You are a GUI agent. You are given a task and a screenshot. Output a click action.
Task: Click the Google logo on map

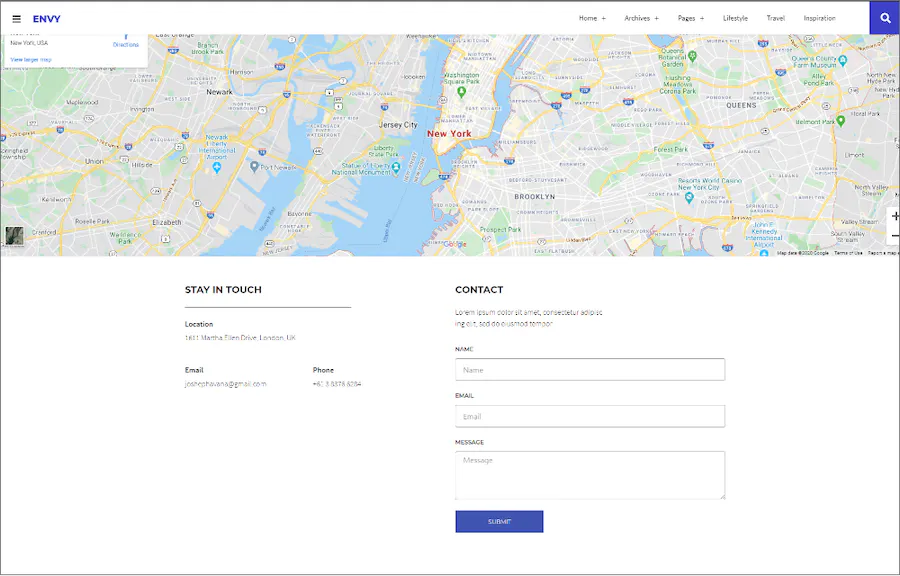click(x=455, y=244)
